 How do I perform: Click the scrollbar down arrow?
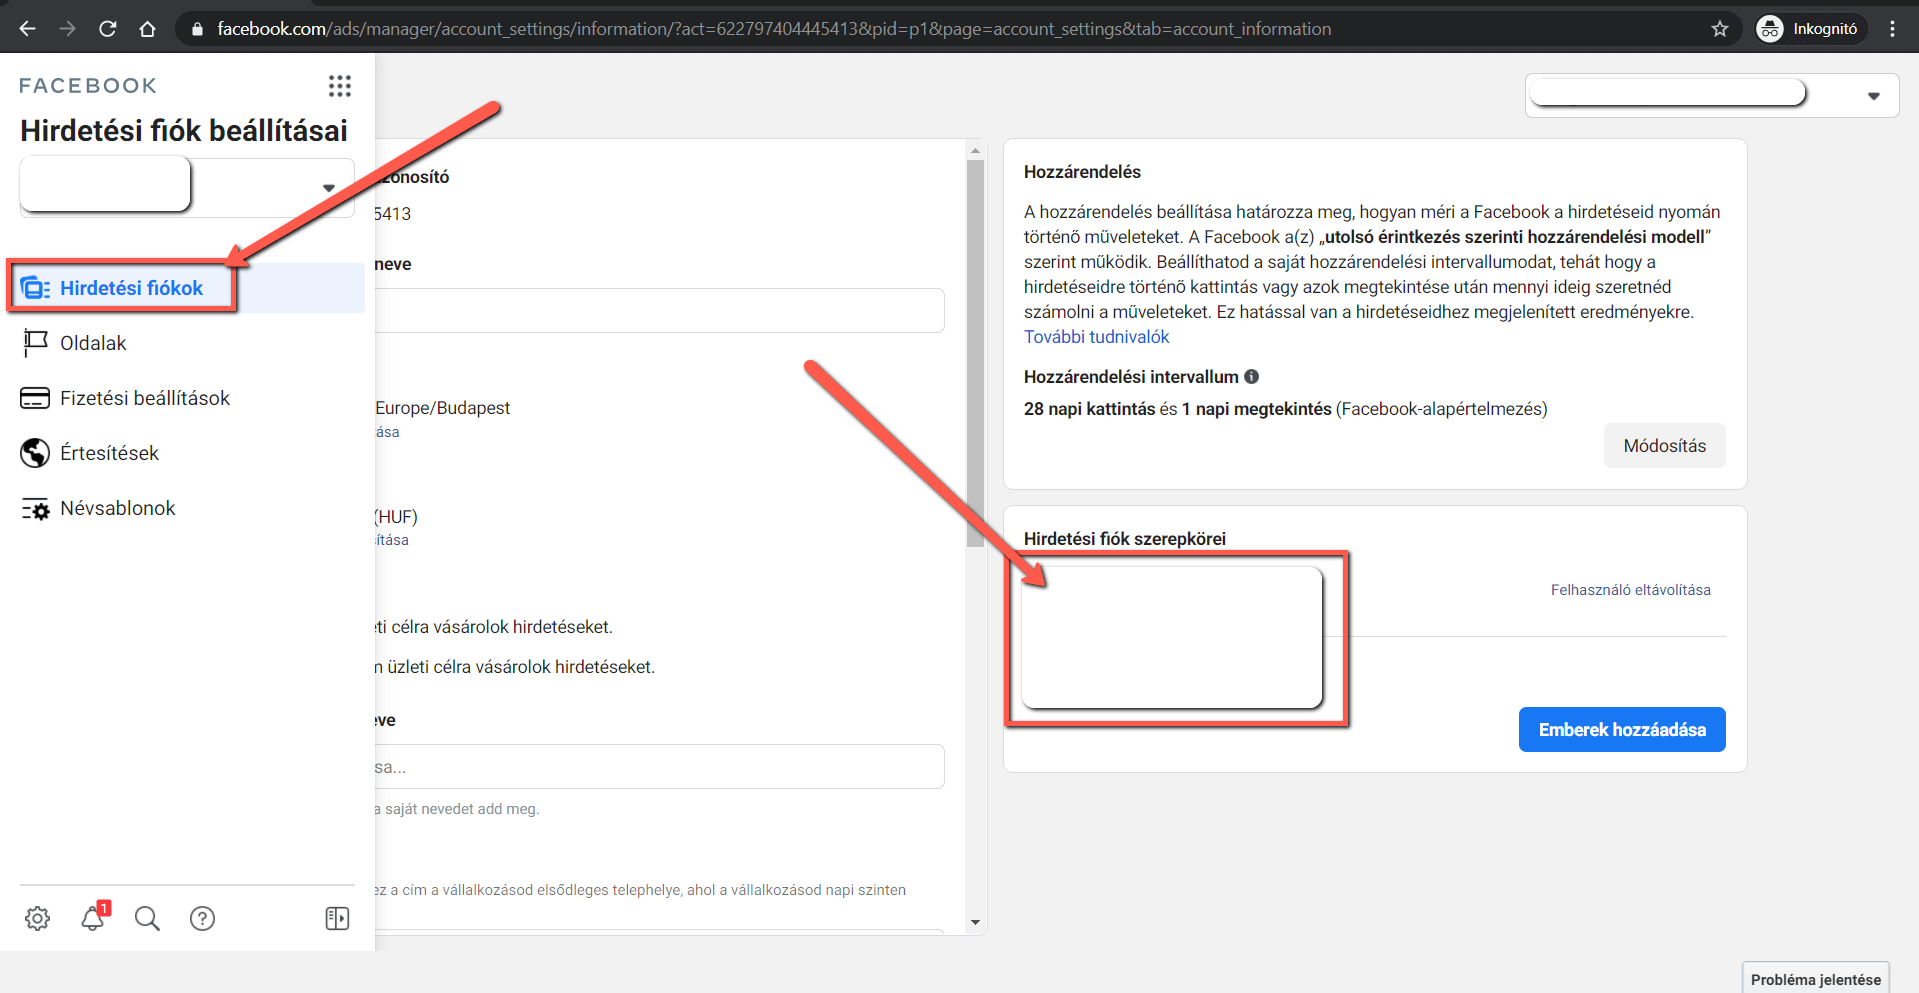(975, 922)
